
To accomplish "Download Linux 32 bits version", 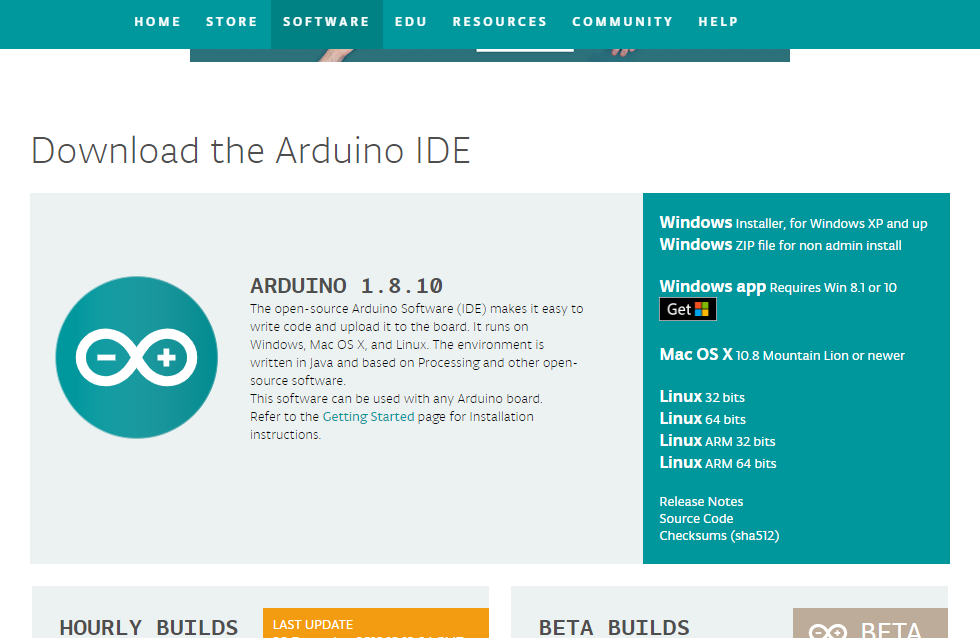I will 702,397.
